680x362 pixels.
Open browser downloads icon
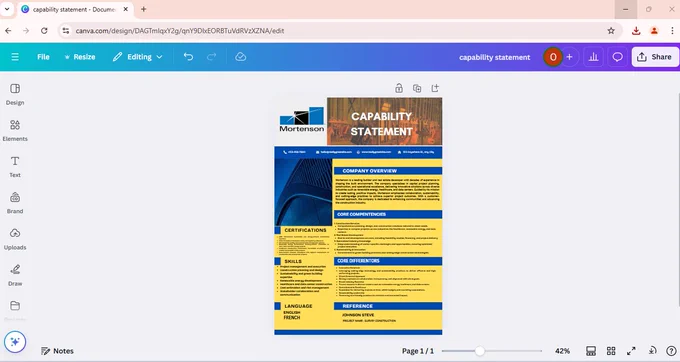pyautogui.click(x=636, y=31)
